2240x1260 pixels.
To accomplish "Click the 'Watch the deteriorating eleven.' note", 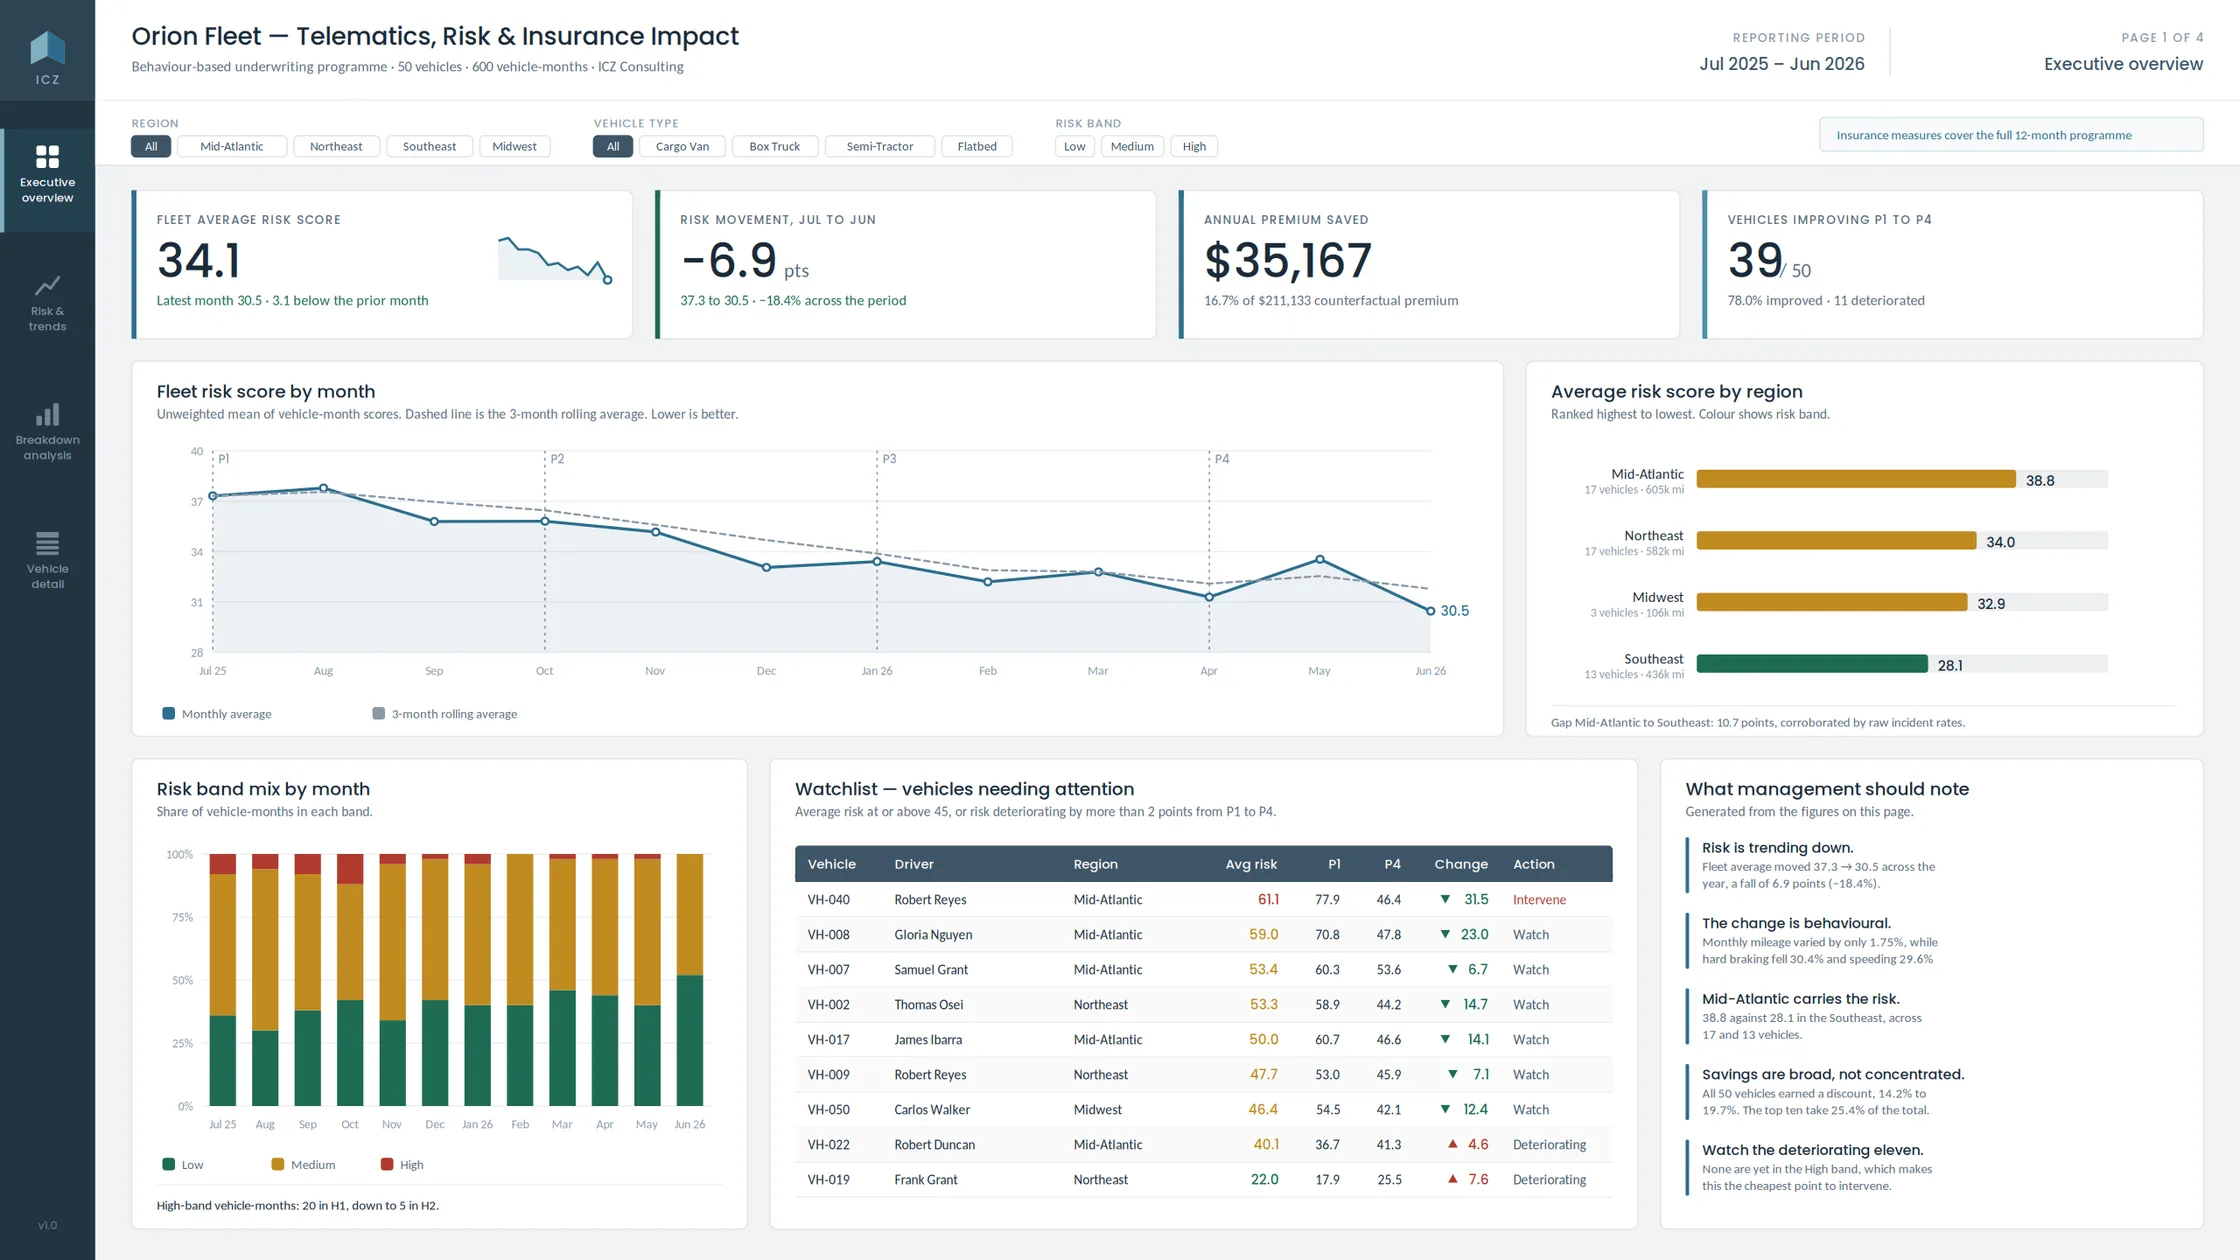I will 1812,1150.
